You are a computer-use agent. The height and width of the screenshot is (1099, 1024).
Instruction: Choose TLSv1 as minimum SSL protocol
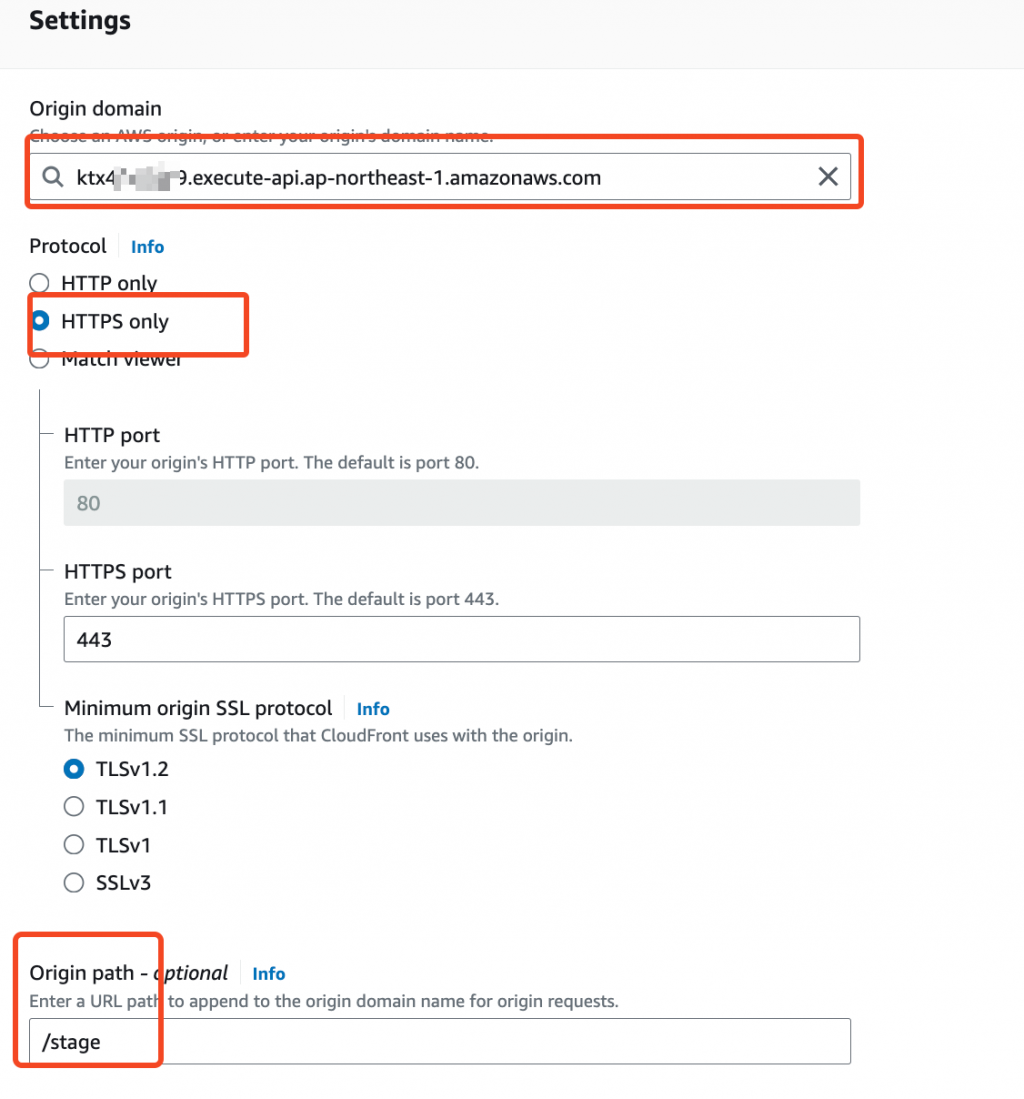74,845
